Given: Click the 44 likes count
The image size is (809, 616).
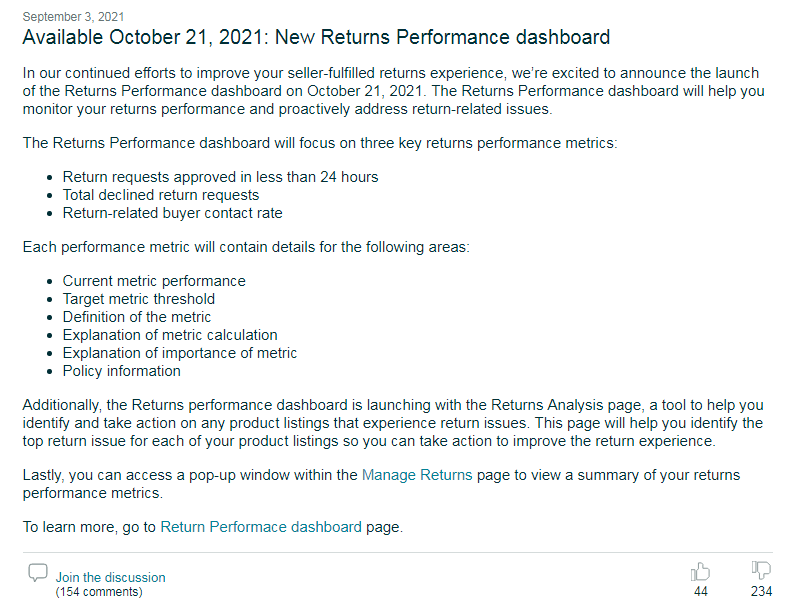Looking at the screenshot, I should 701,592.
